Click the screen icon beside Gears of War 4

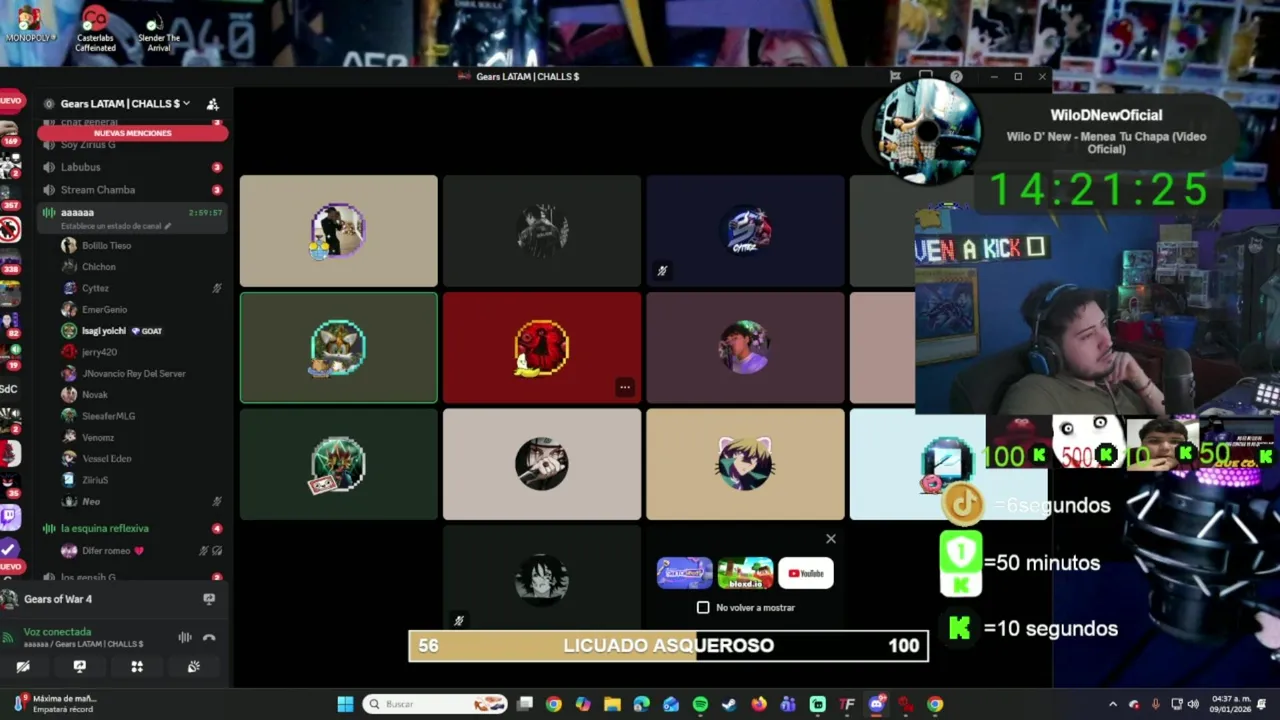tap(209, 599)
